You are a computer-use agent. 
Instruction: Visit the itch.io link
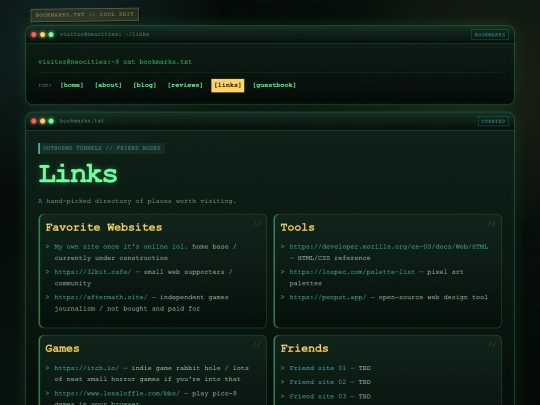point(87,368)
